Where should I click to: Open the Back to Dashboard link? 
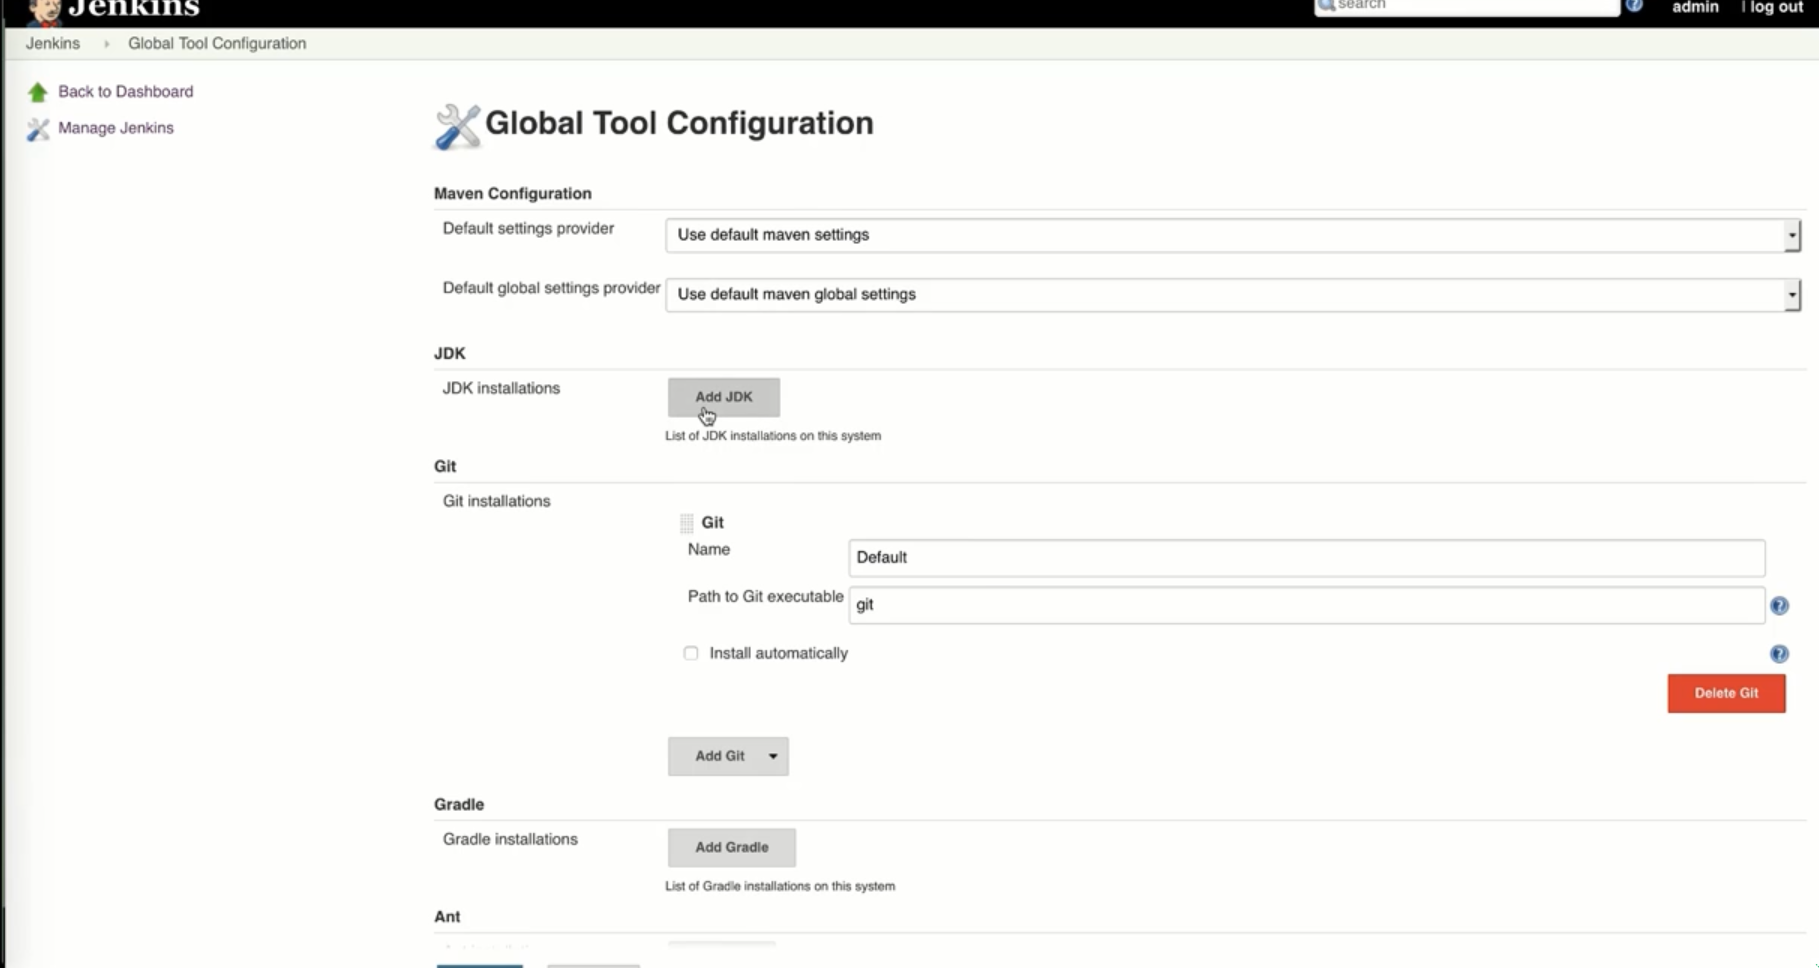click(126, 91)
